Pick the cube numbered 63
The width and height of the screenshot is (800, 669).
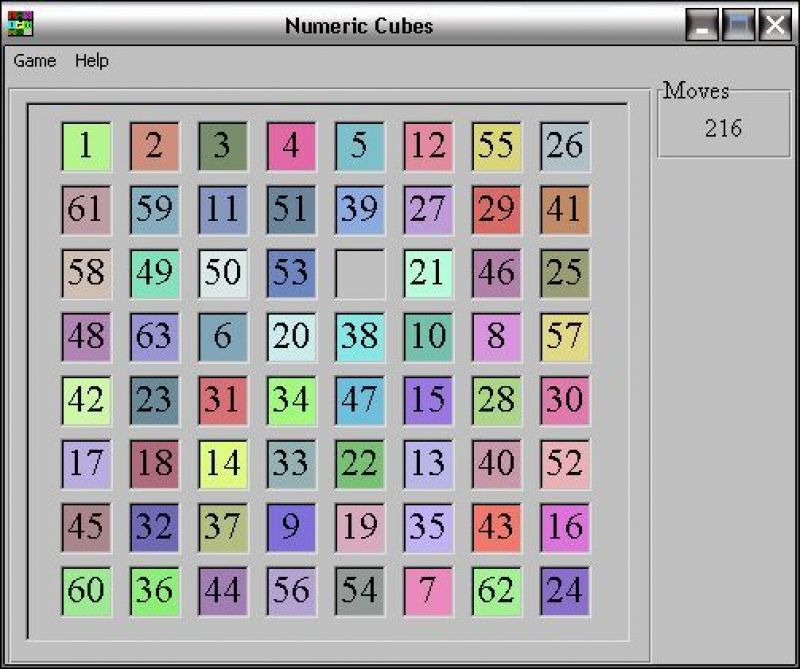pyautogui.click(x=155, y=337)
